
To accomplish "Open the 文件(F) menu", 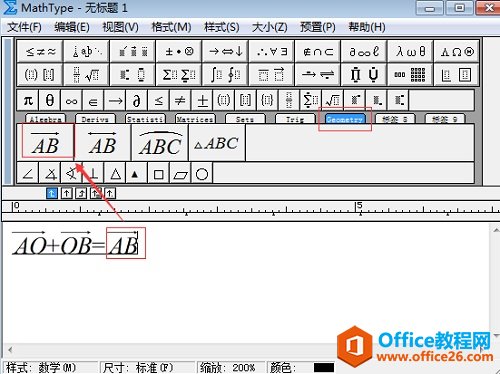I will tap(24, 27).
